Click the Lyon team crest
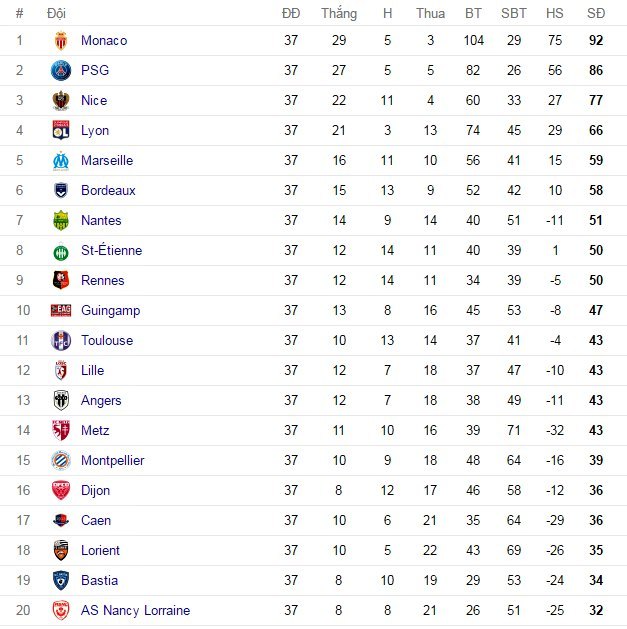Screen dimensions: 627x629 [61, 131]
